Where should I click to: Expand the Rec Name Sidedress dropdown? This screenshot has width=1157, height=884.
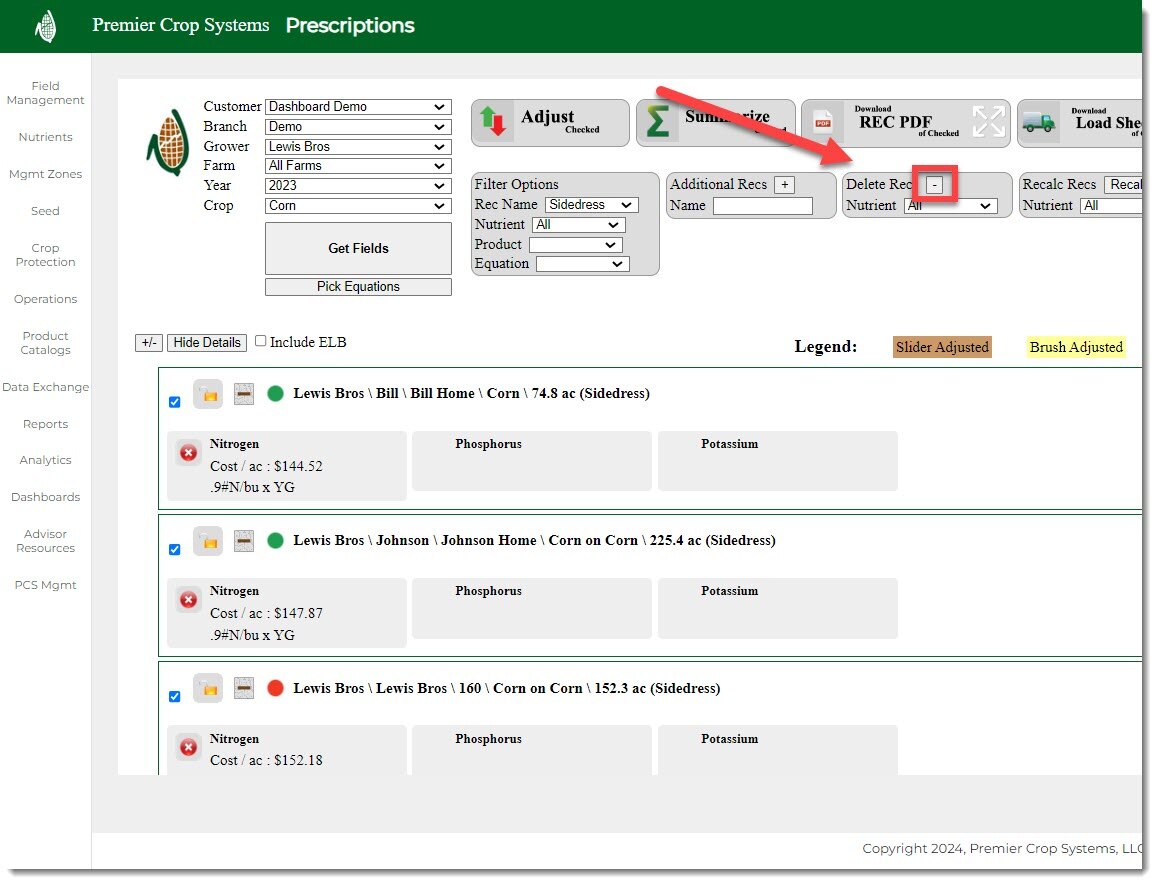click(591, 205)
